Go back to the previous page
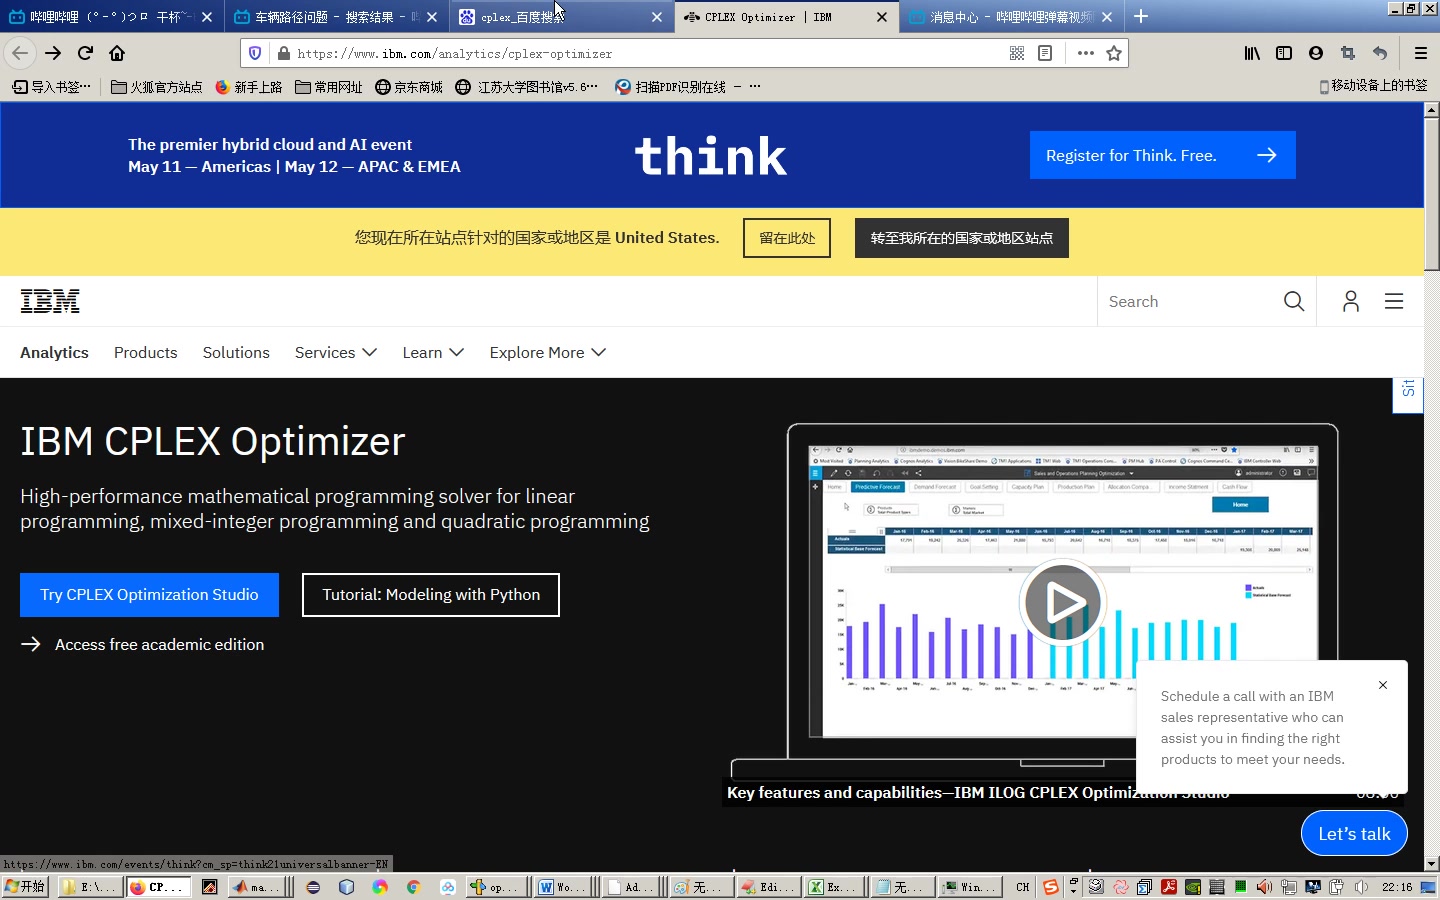The image size is (1440, 900). [20, 53]
